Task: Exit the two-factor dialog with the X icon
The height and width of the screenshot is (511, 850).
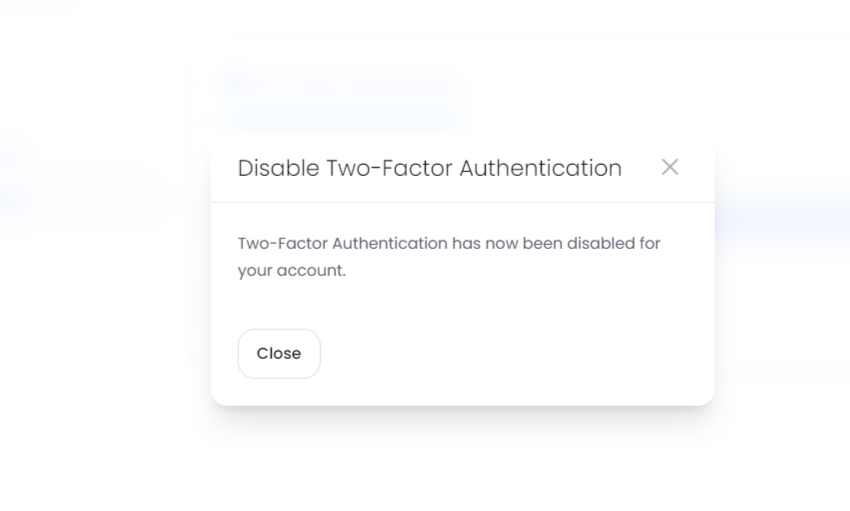Action: coord(670,167)
